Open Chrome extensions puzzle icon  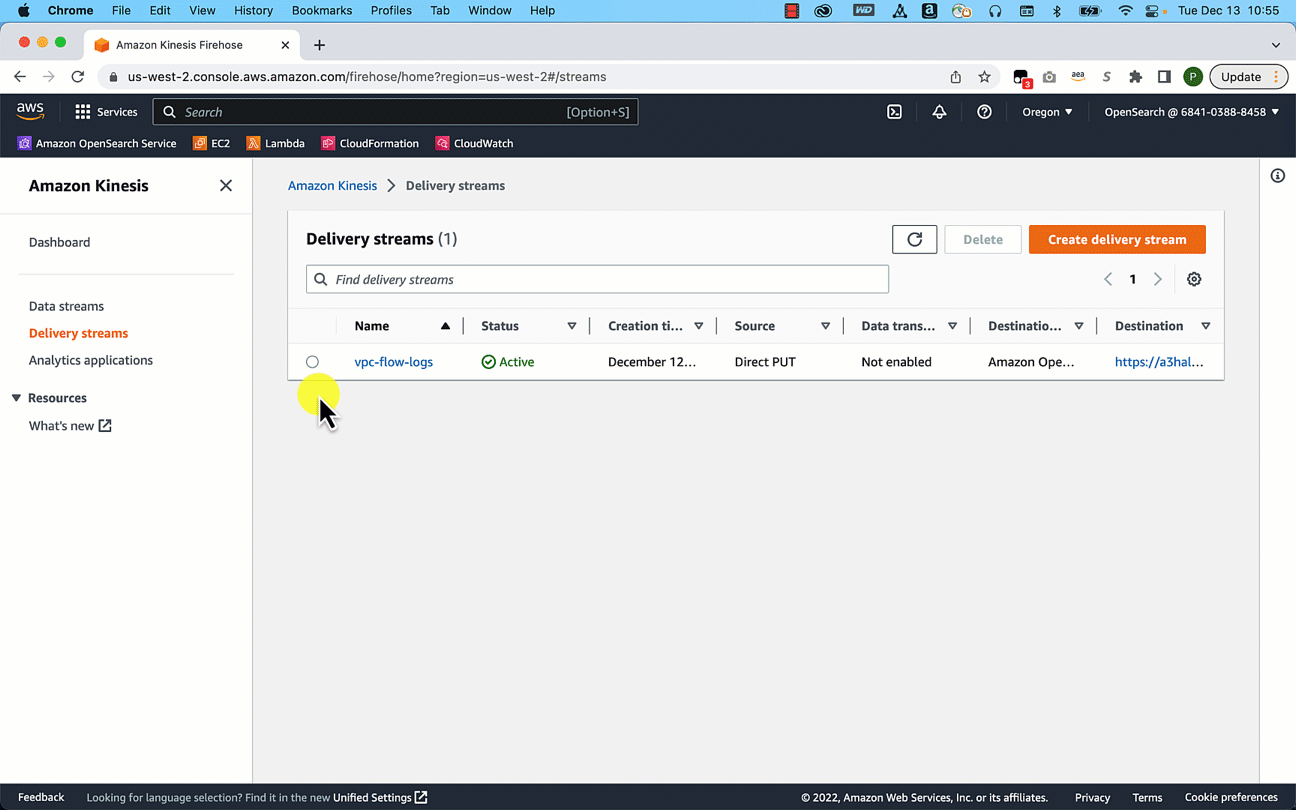[1135, 77]
